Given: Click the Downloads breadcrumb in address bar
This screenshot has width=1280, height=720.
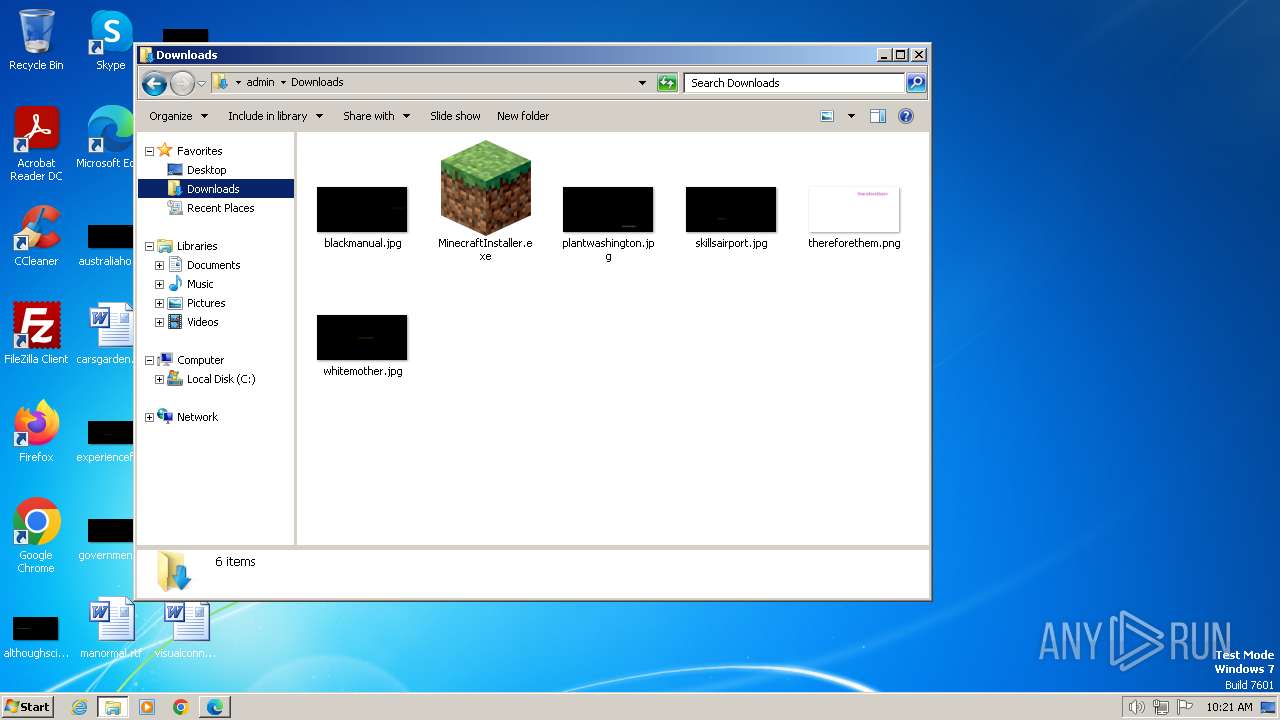Looking at the screenshot, I should pos(317,83).
